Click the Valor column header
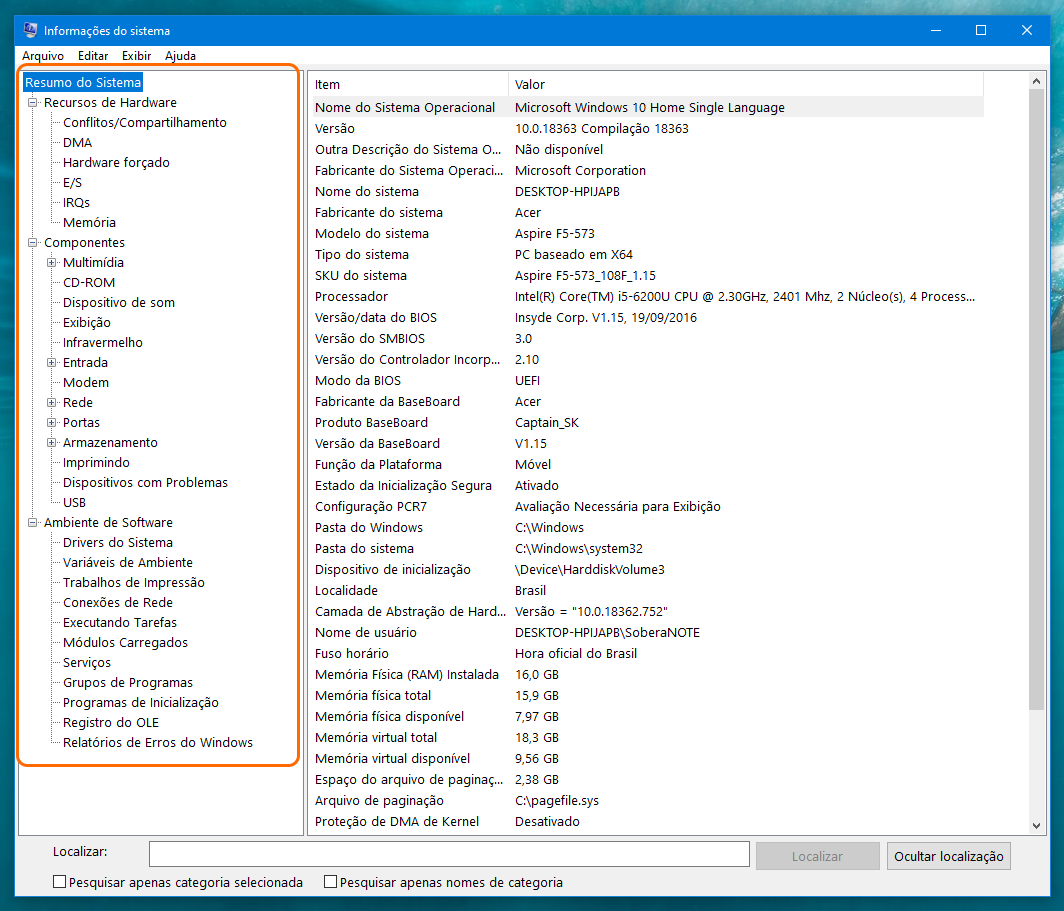The height and width of the screenshot is (911, 1064). point(746,85)
